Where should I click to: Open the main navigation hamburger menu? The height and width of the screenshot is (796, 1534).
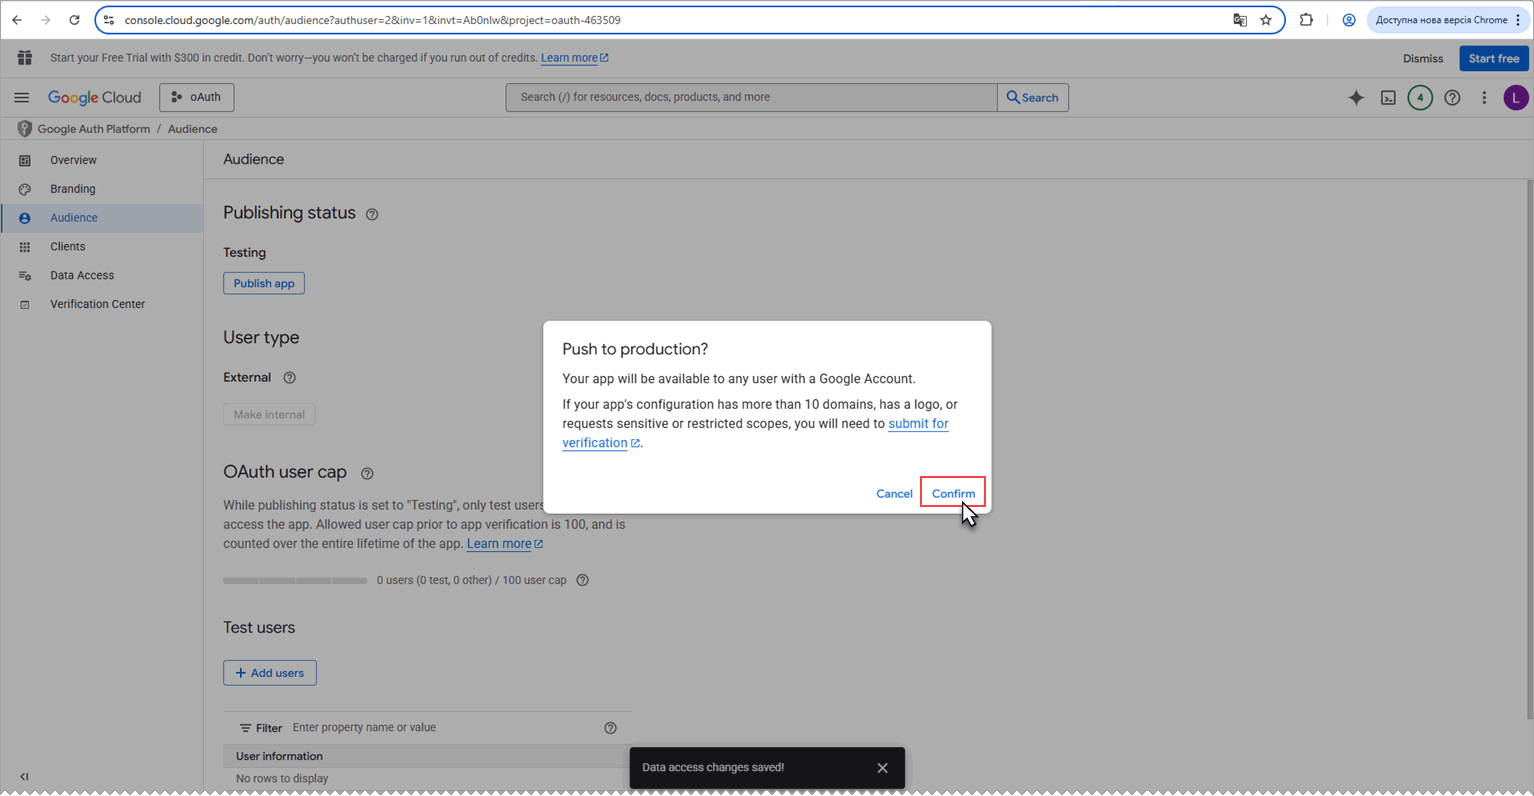tap(21, 97)
